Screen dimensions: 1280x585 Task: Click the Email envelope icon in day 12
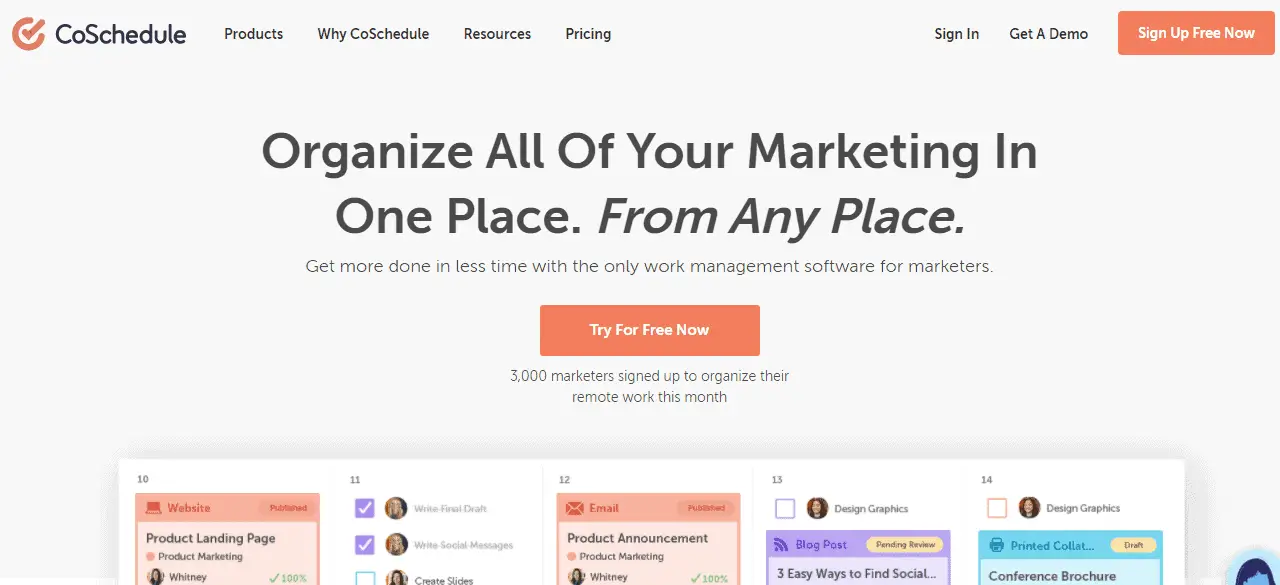click(574, 508)
